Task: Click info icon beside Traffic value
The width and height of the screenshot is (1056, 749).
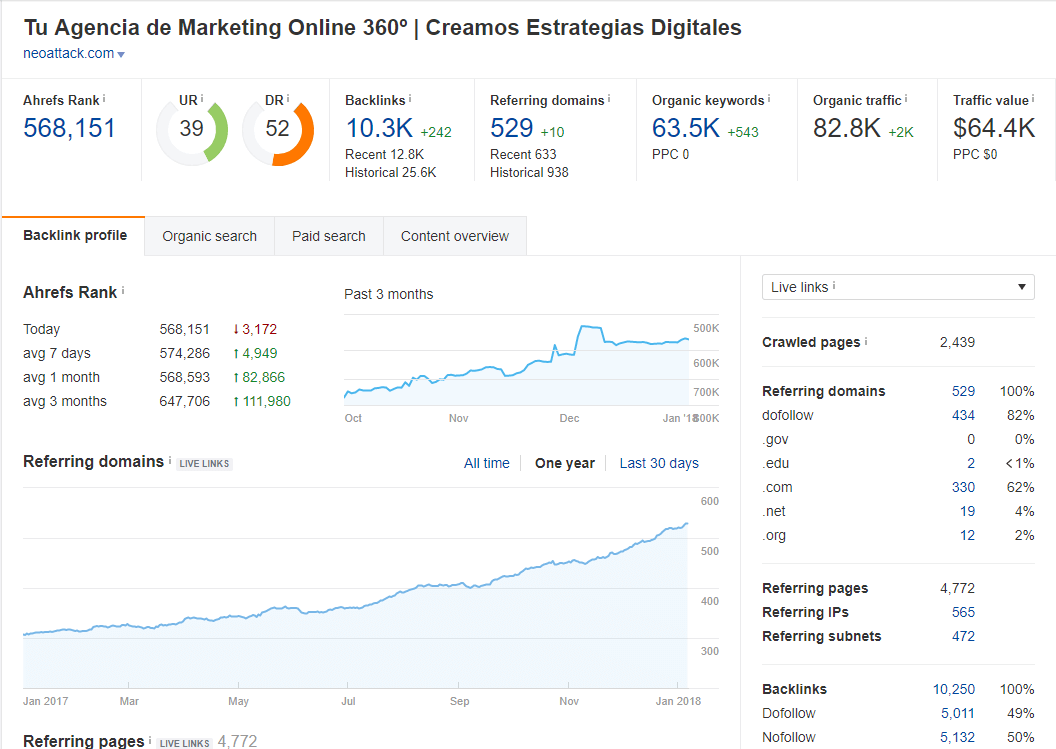Action: [1033, 99]
